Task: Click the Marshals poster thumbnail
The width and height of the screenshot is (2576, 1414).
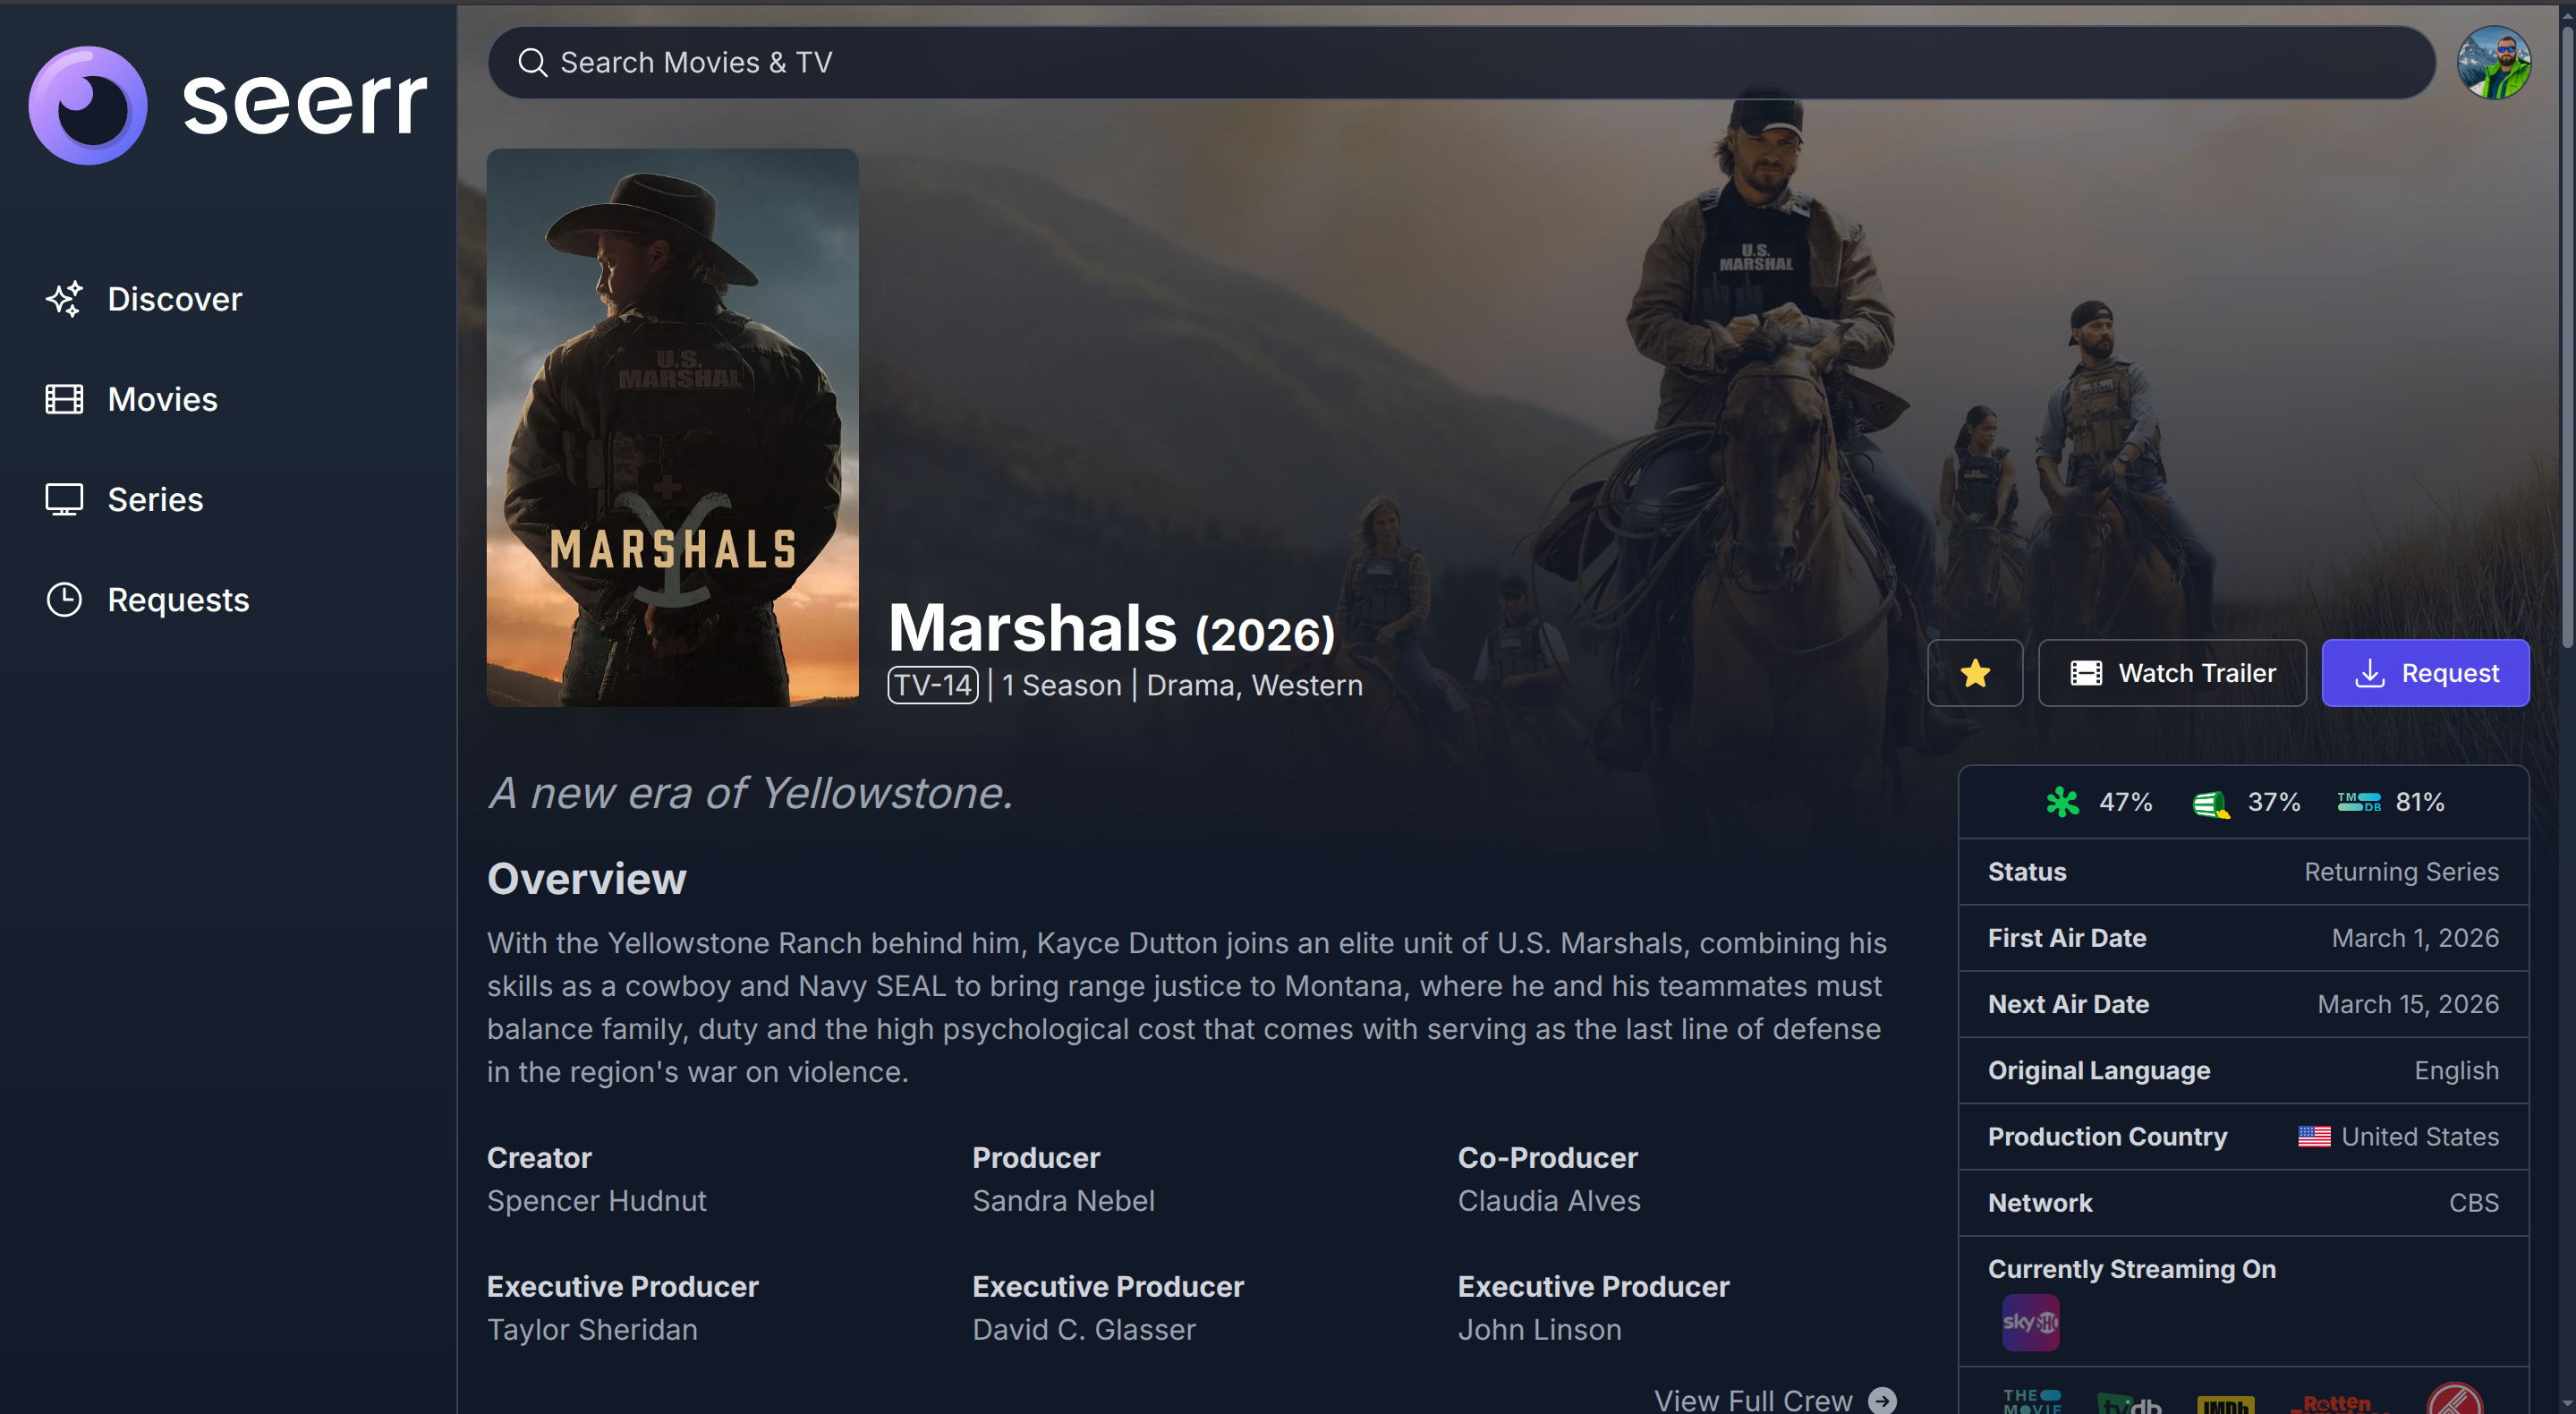Action: coord(672,427)
